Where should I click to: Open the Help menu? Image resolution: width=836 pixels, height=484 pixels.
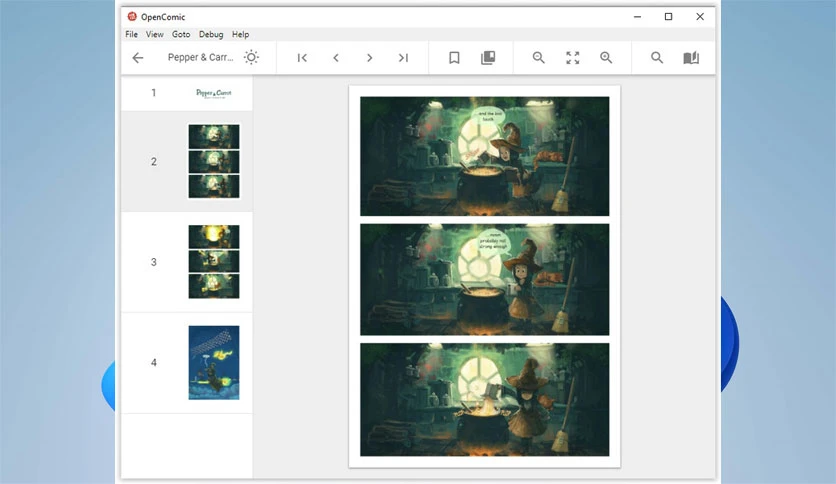[x=240, y=34]
